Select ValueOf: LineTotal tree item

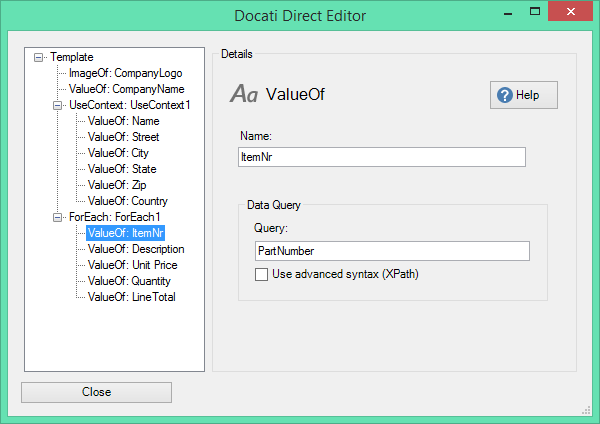pos(132,297)
